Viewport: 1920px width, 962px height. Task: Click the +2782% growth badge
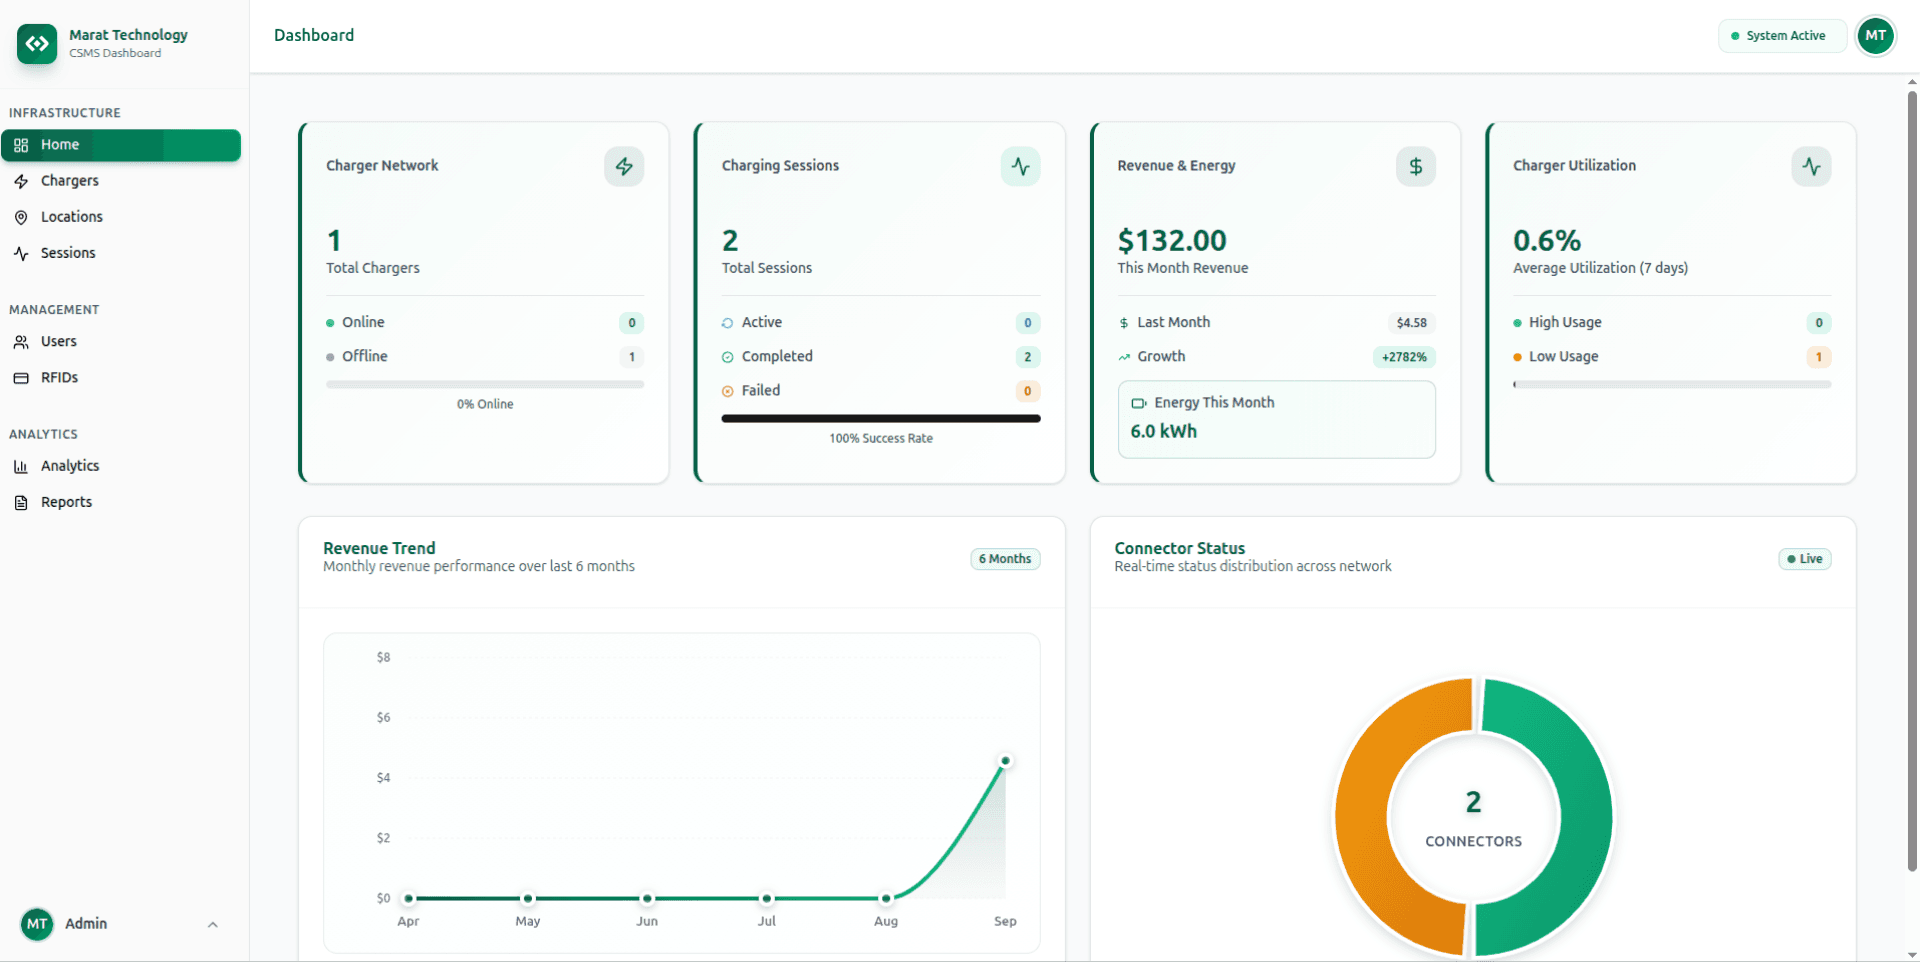(x=1404, y=357)
